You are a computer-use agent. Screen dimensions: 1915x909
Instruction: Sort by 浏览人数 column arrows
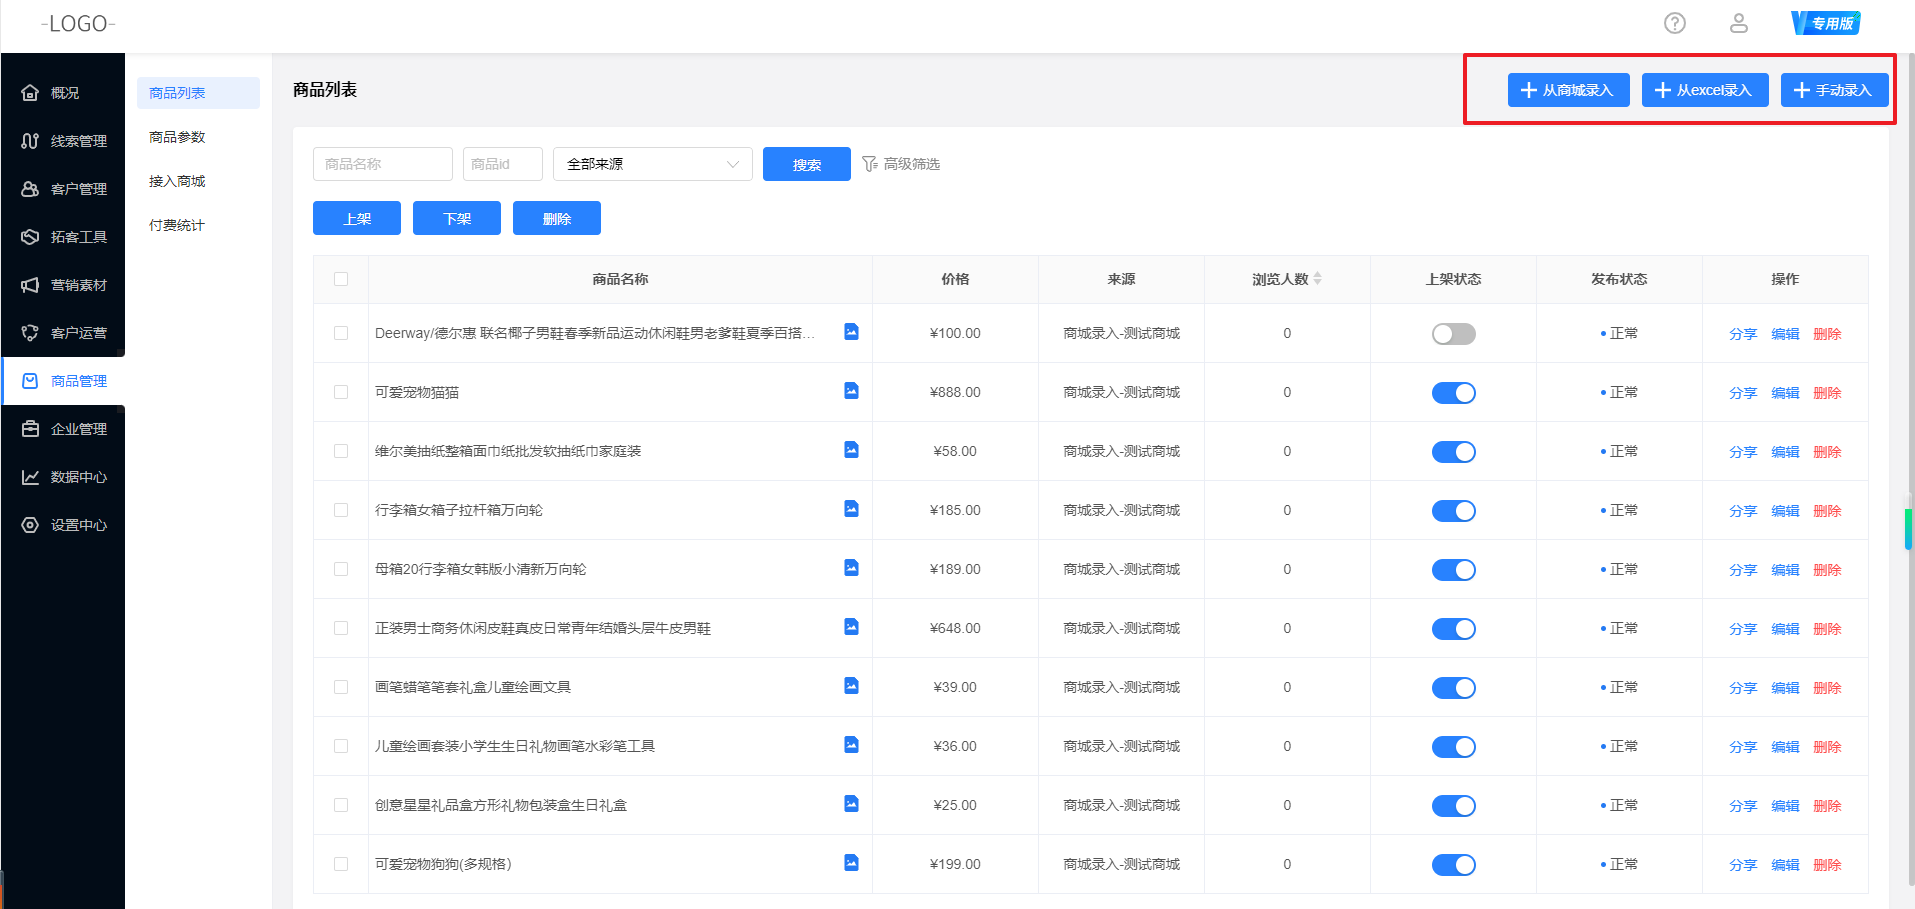[x=1317, y=279]
